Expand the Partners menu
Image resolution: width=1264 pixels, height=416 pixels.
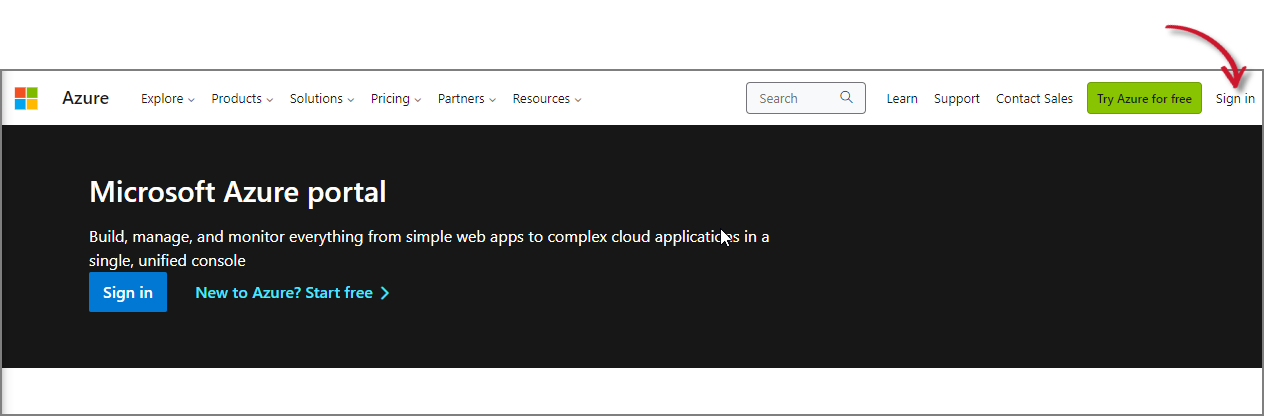tap(467, 98)
